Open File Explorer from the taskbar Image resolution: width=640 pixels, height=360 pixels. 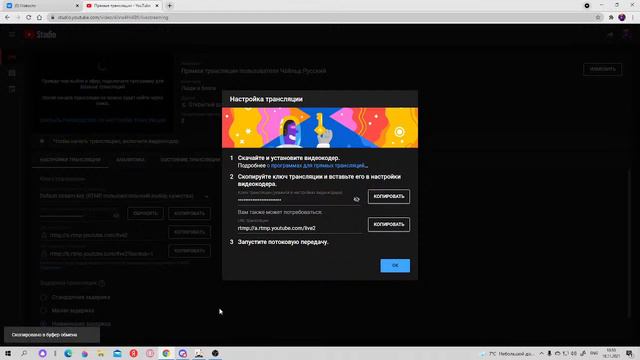point(101,353)
